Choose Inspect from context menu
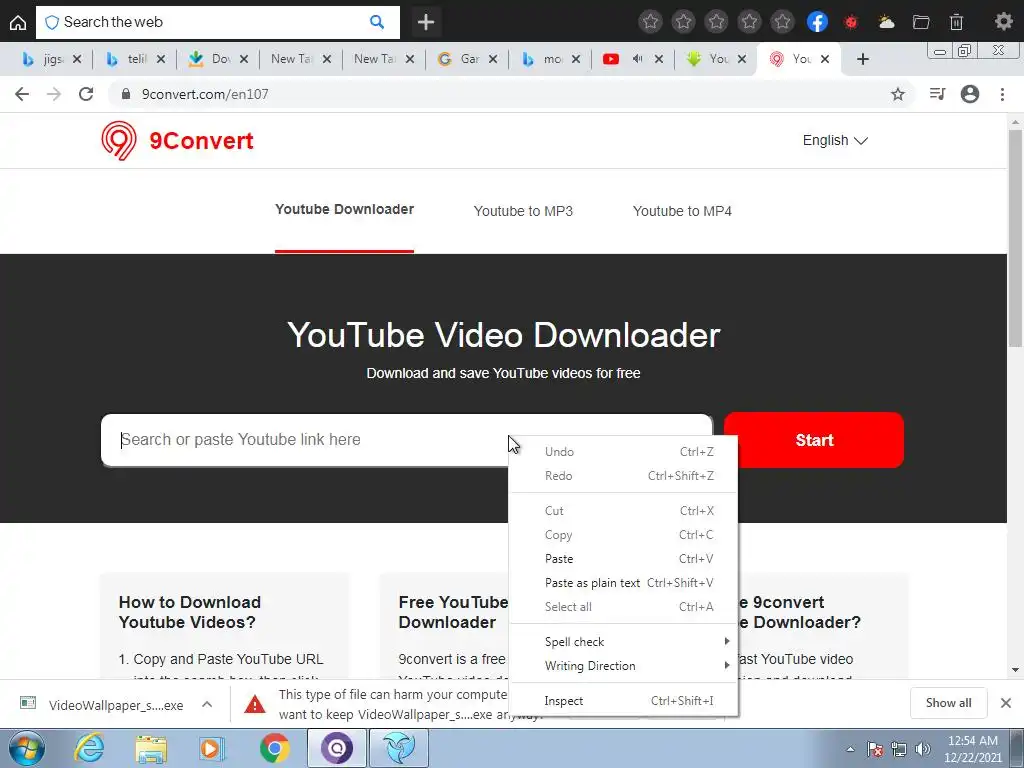Viewport: 1024px width, 768px height. click(x=624, y=701)
